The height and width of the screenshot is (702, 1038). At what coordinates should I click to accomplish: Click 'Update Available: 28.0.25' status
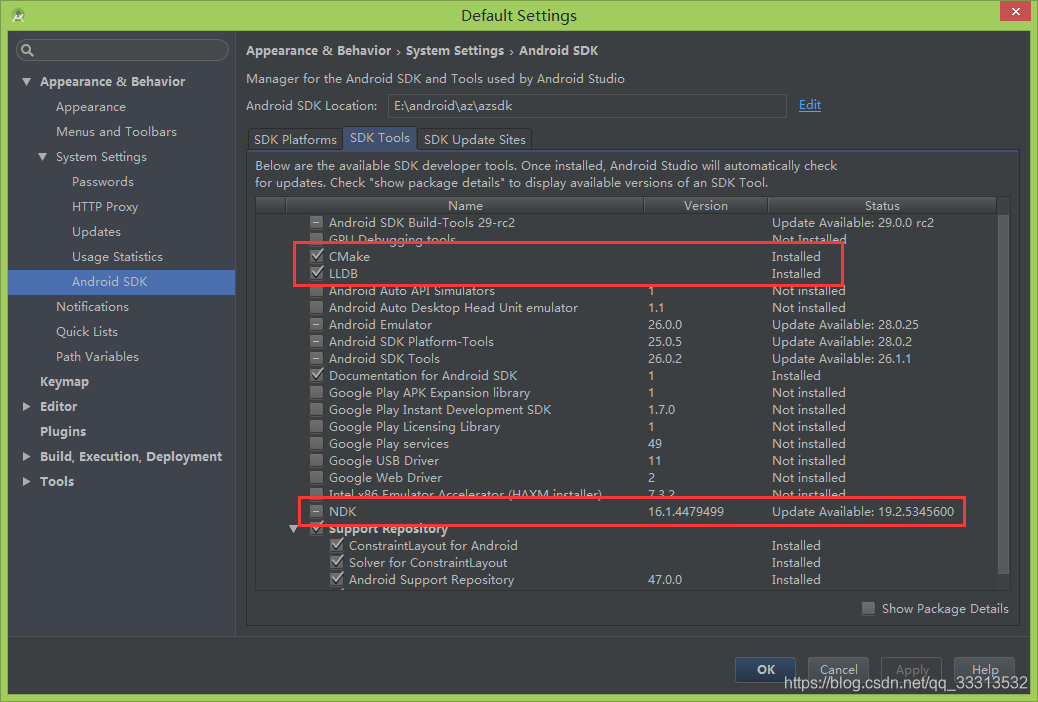pyautogui.click(x=845, y=325)
